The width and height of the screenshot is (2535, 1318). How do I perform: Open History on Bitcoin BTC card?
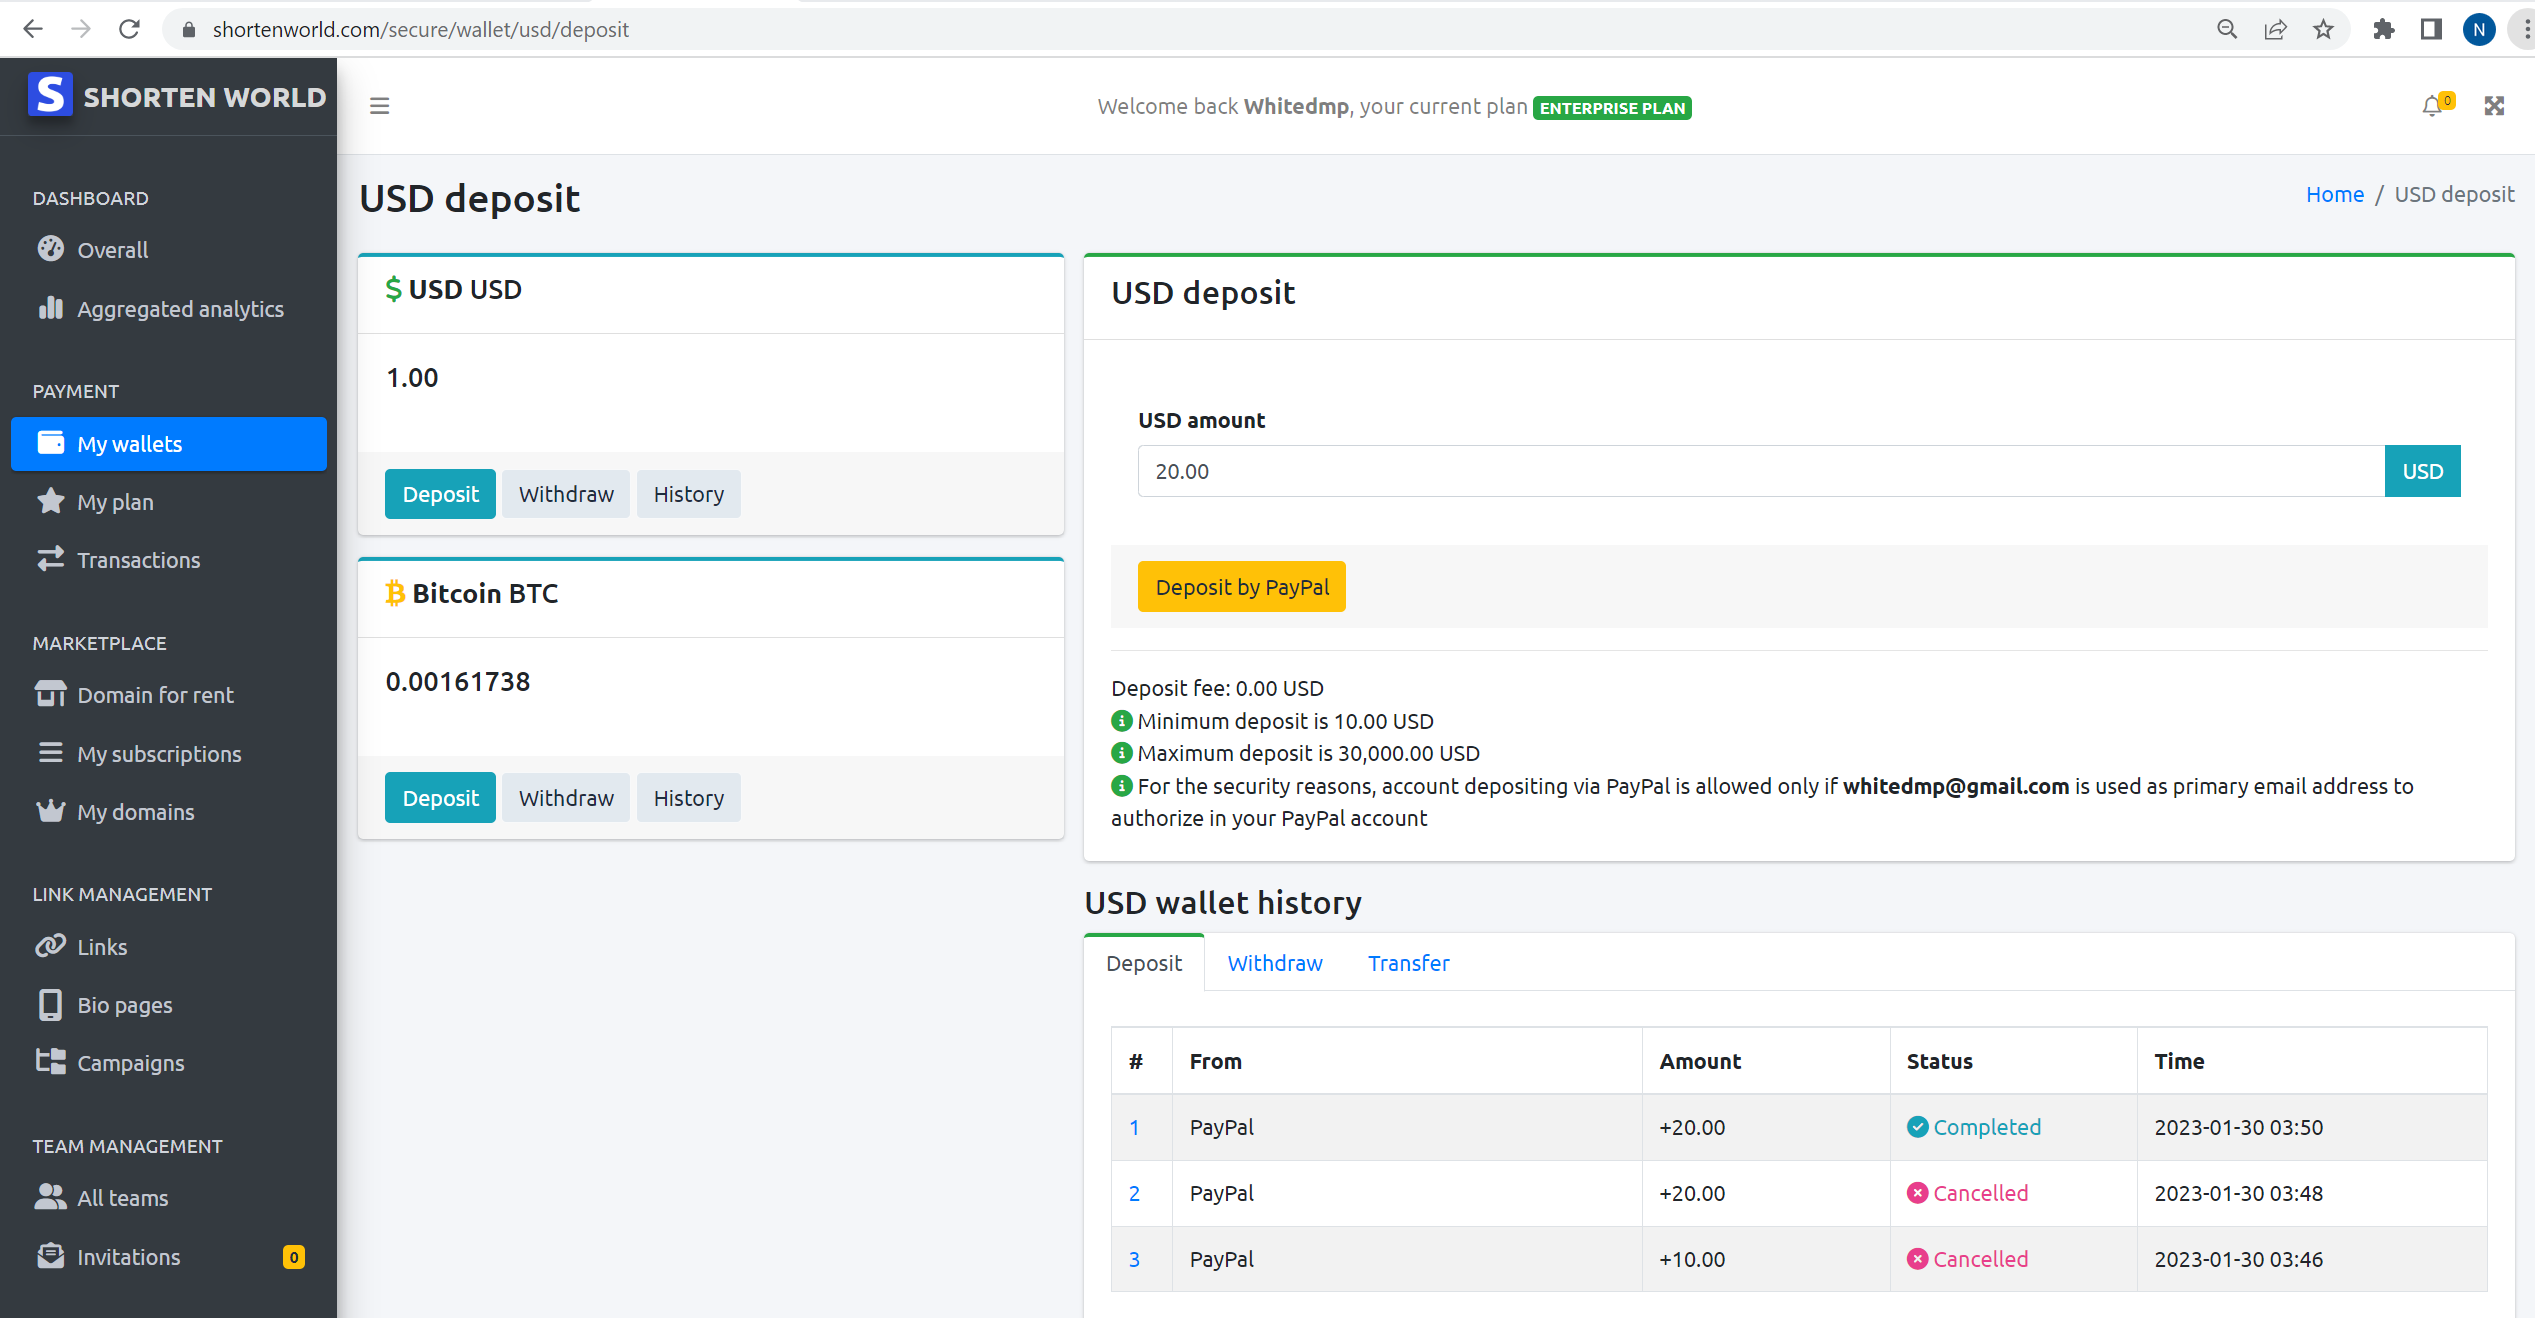688,798
